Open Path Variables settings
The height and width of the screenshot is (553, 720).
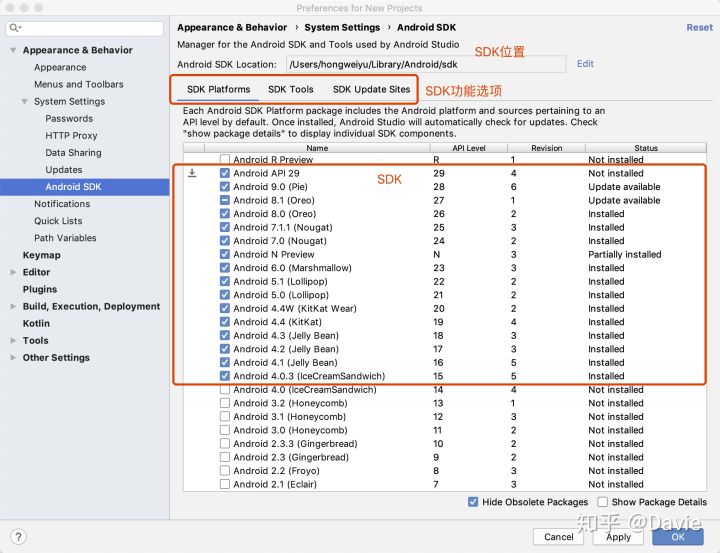65,238
